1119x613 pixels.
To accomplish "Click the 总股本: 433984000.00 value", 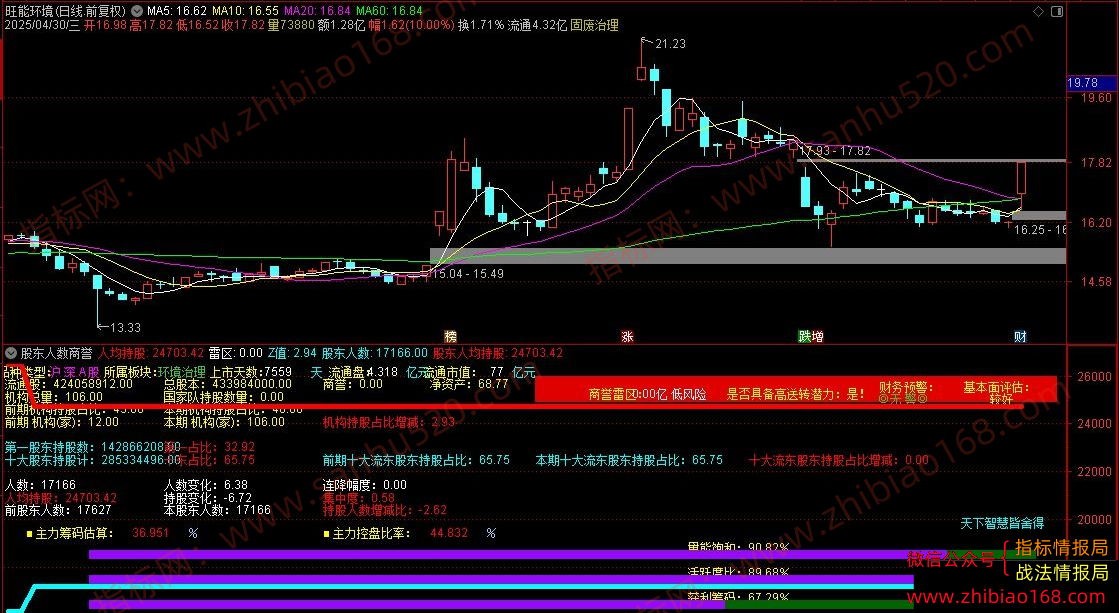I will pos(228,384).
